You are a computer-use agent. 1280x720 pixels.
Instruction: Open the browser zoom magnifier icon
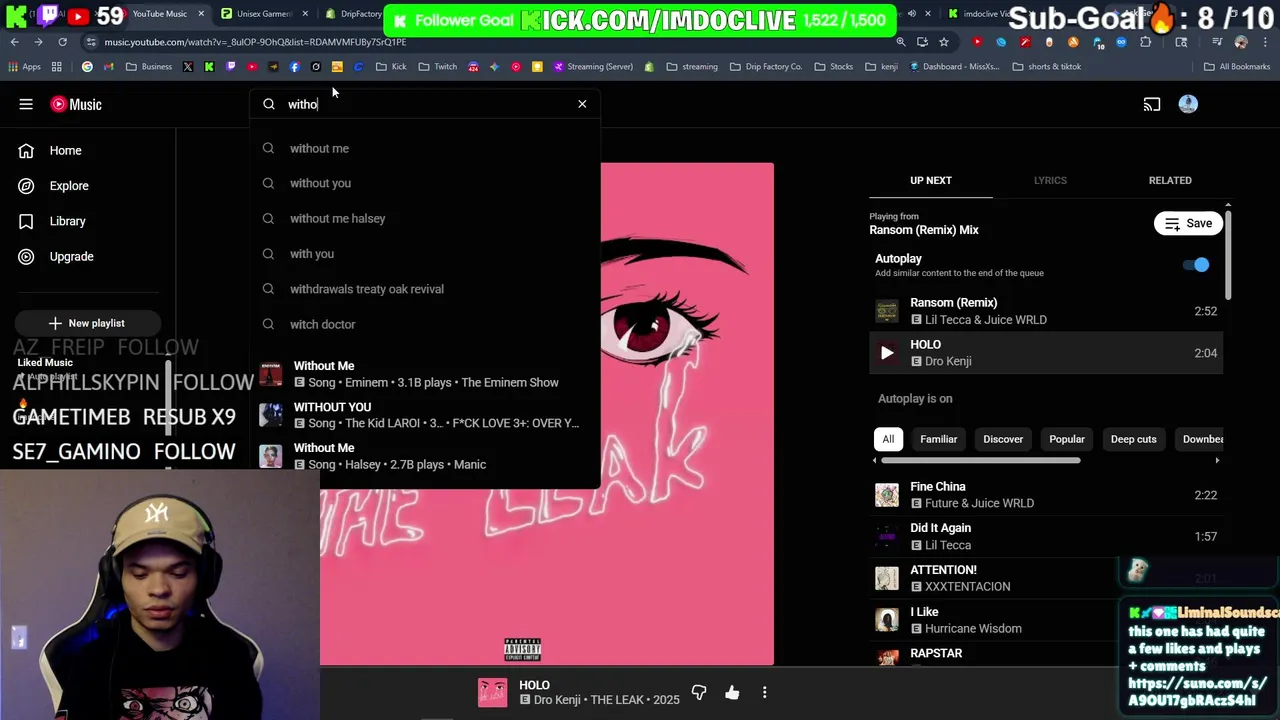pos(901,42)
